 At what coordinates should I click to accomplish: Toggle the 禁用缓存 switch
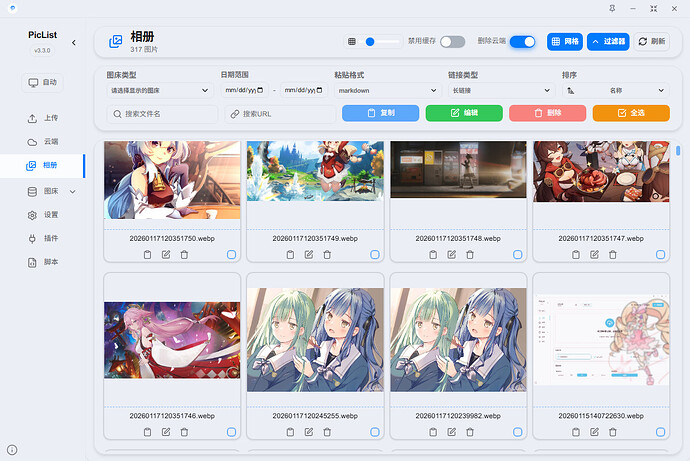[x=453, y=42]
